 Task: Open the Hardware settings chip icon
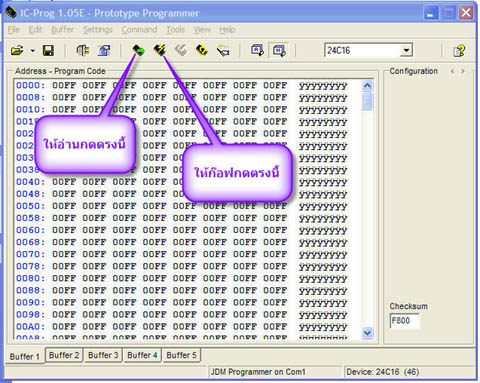pyautogui.click(x=83, y=50)
